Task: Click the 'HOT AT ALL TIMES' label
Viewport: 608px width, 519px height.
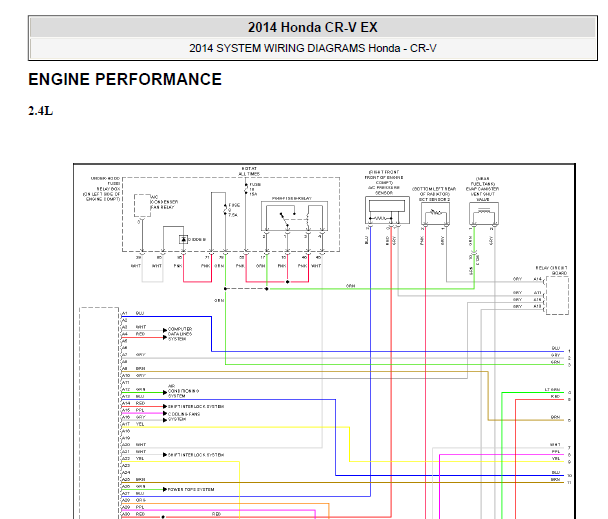Action: [249, 171]
